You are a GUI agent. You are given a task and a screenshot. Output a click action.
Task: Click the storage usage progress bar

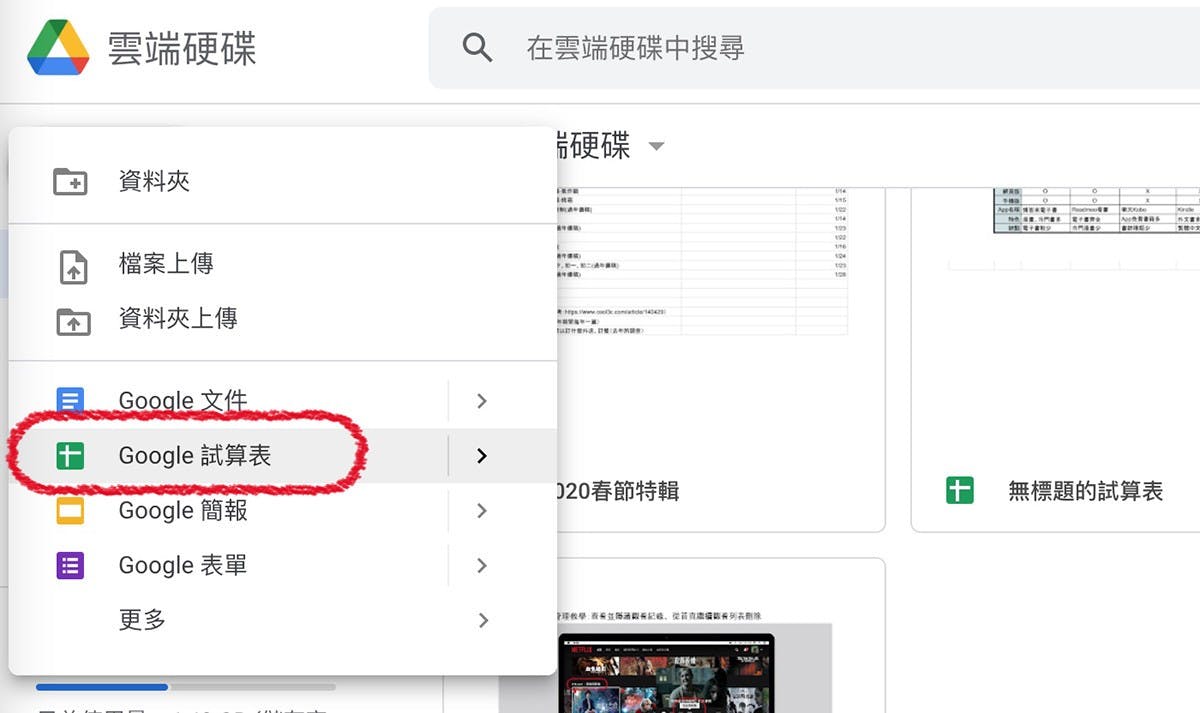(186, 687)
